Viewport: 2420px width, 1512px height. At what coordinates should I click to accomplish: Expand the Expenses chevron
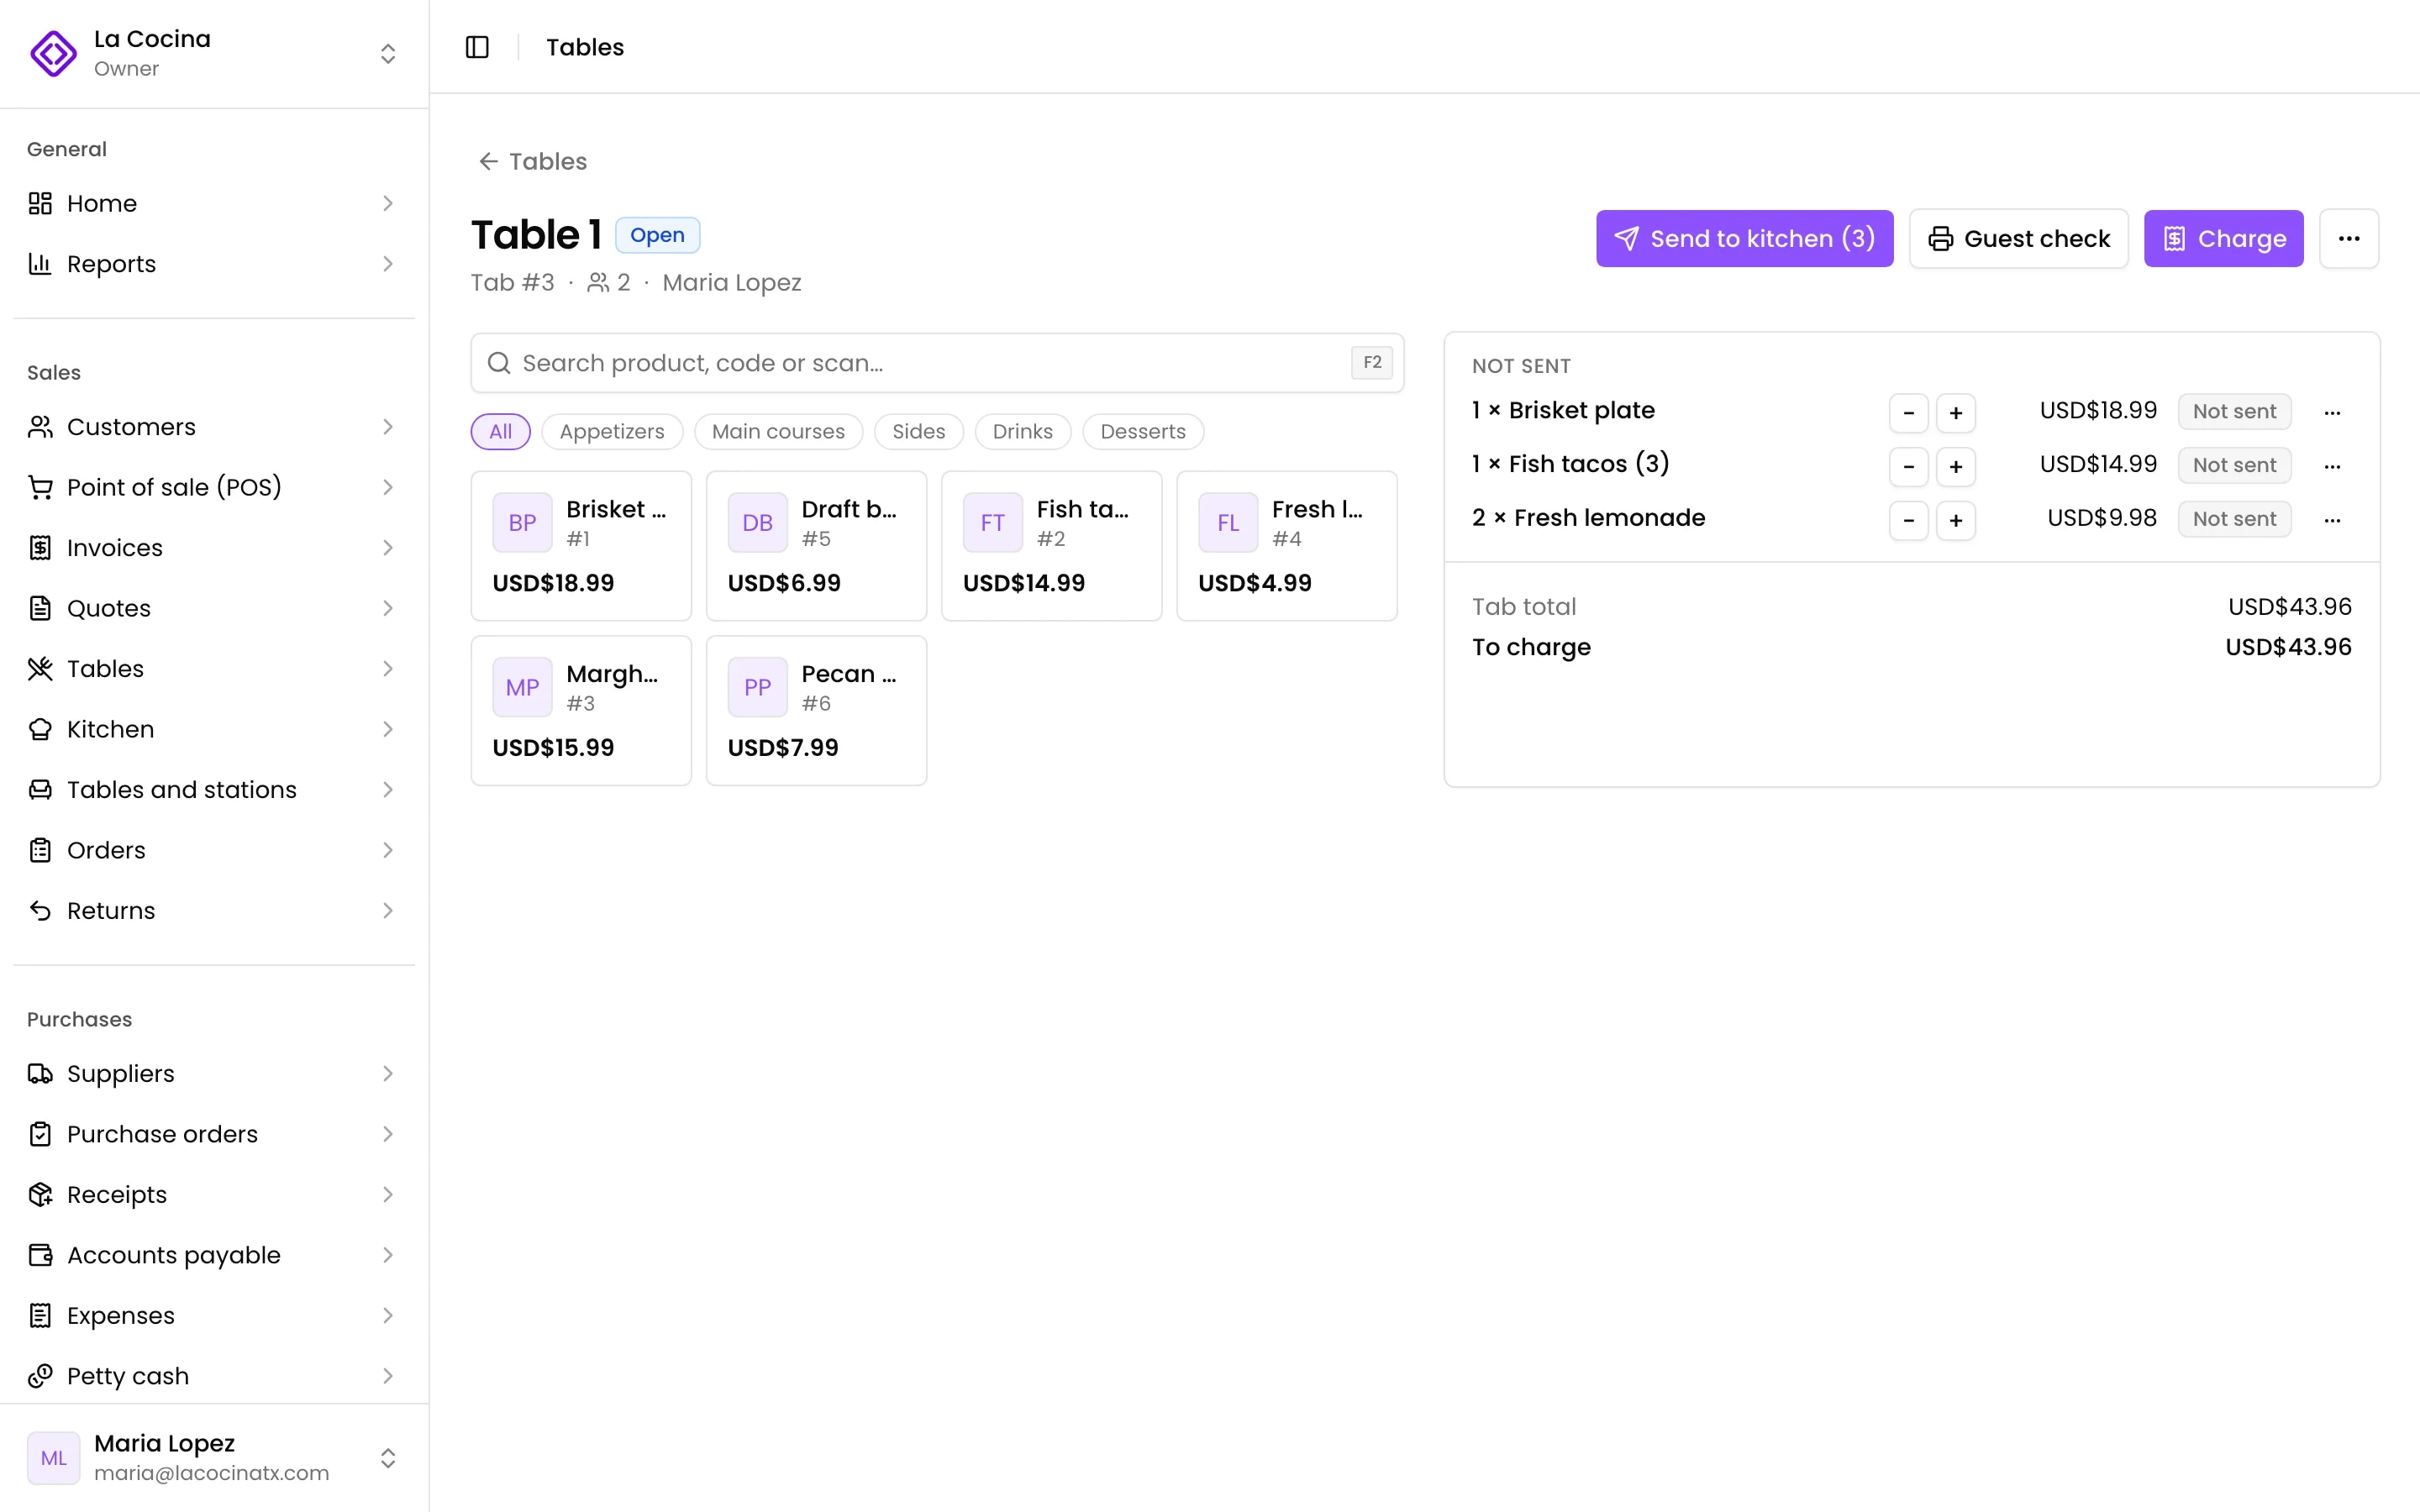(388, 1316)
